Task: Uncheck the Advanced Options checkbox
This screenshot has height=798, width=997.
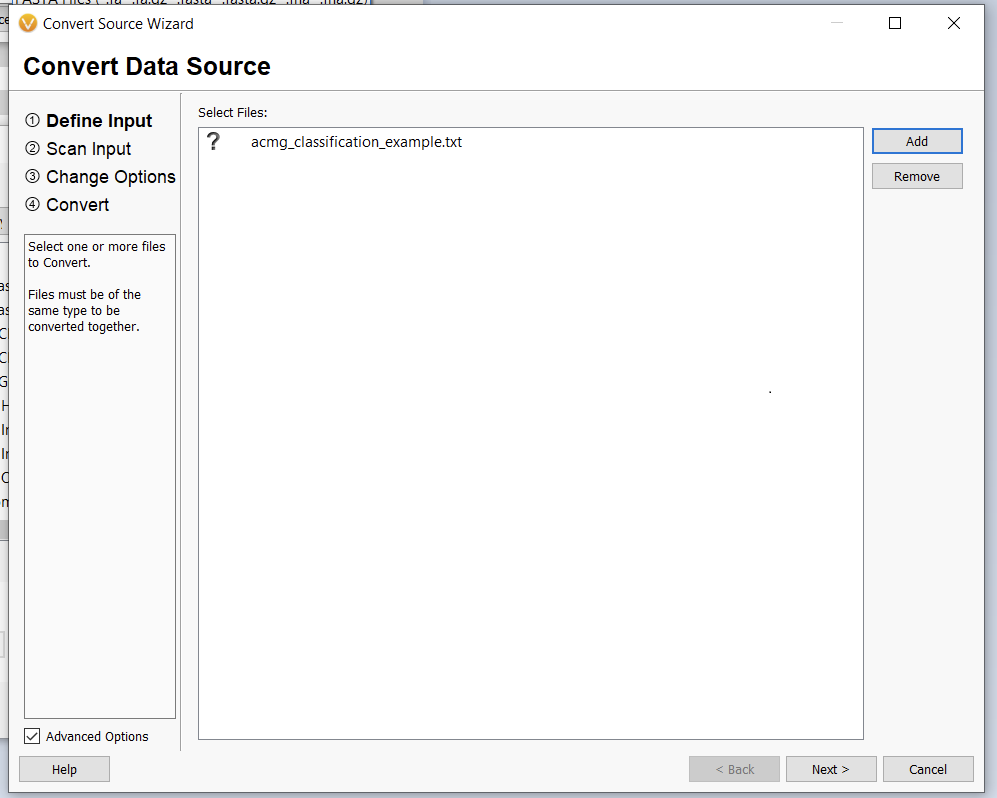Action: pos(33,737)
